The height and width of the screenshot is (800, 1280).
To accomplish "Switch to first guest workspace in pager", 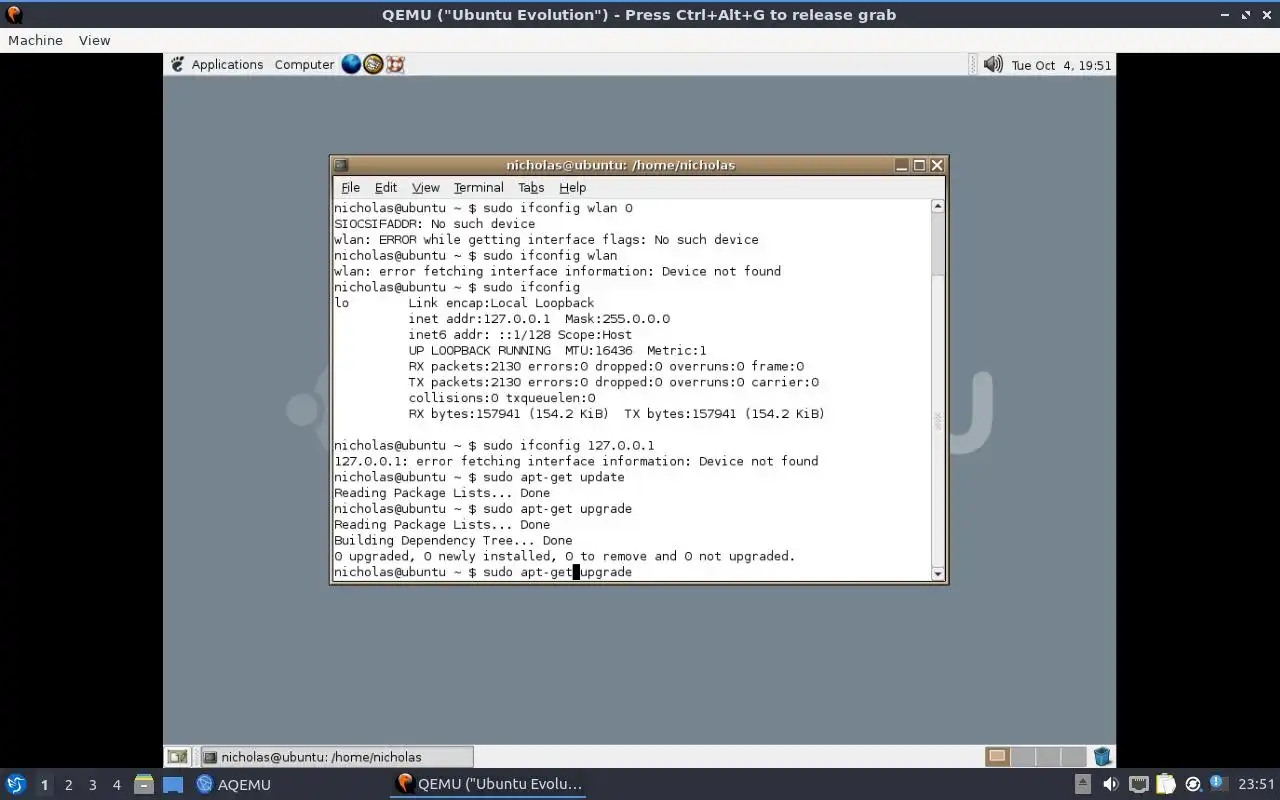I will click(998, 757).
